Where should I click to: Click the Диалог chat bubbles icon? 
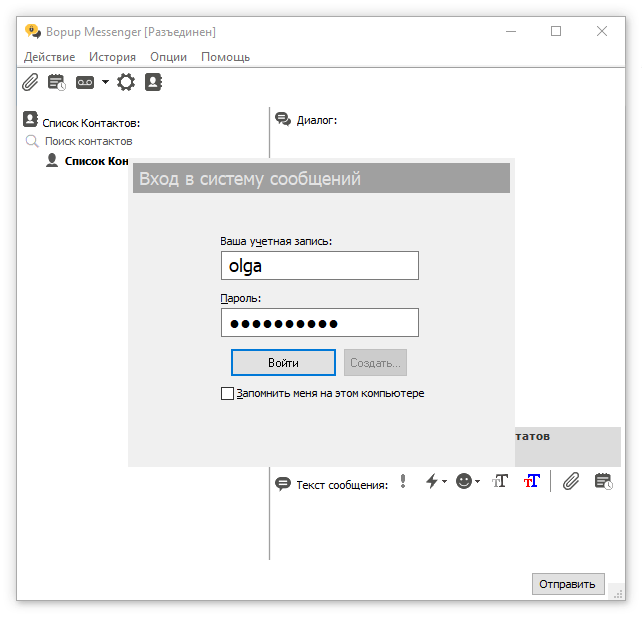(283, 119)
